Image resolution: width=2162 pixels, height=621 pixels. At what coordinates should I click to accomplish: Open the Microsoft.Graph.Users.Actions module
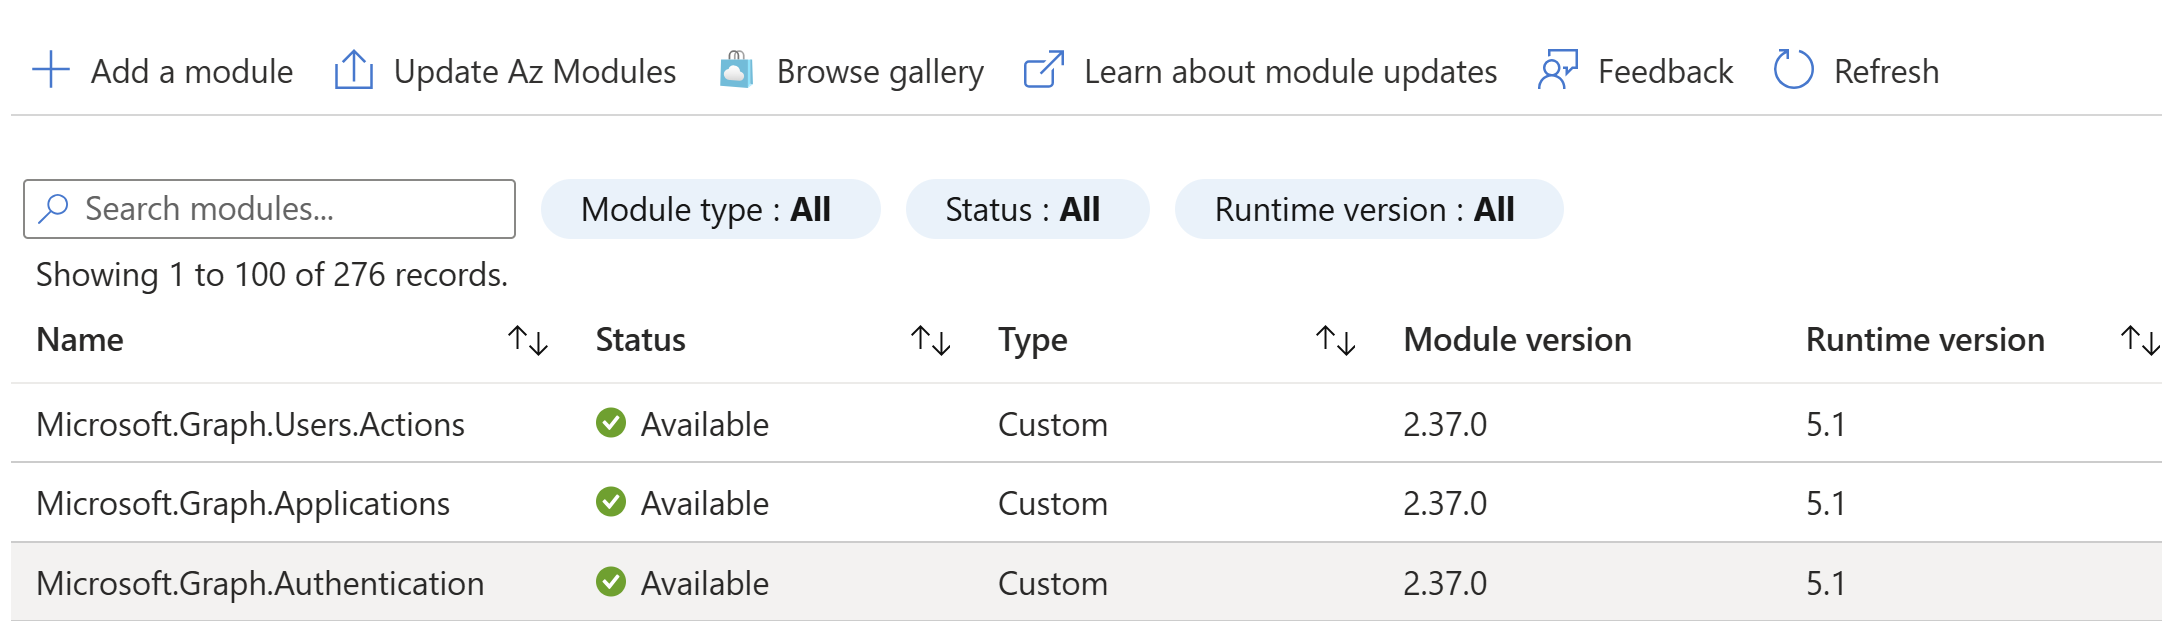pos(251,425)
